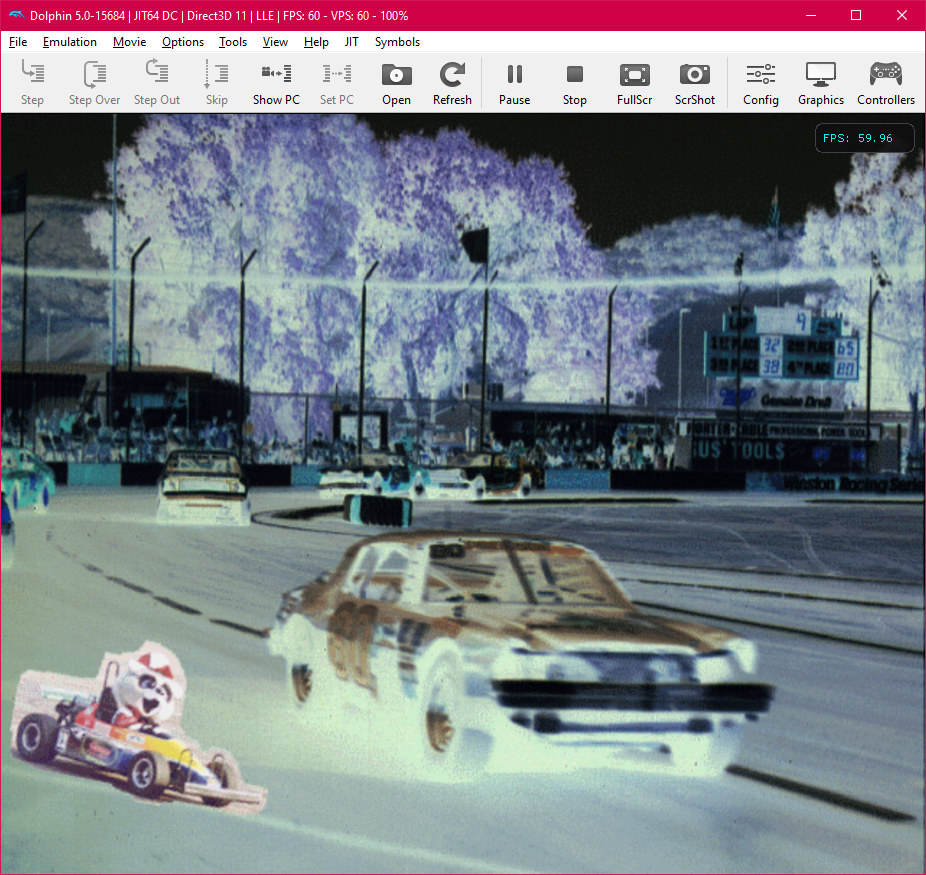Minimize the Dolphin window
The height and width of the screenshot is (875, 926).
pyautogui.click(x=811, y=15)
